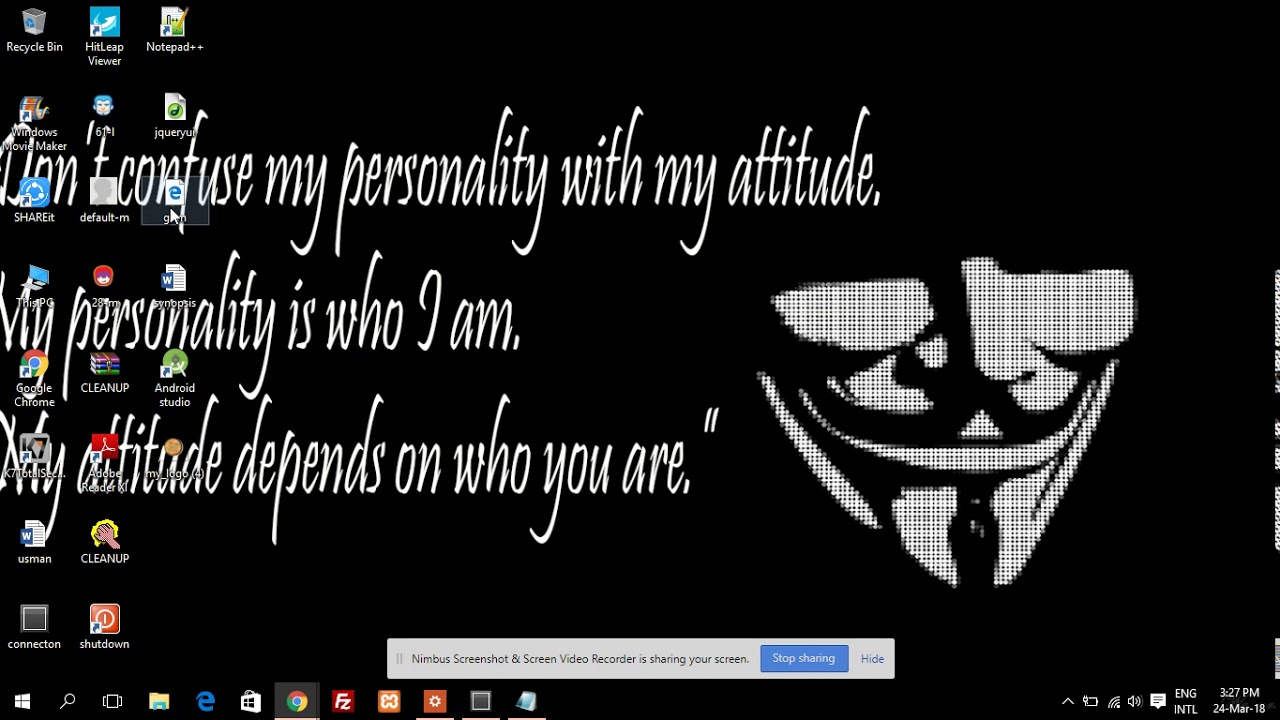Open taskbar Search magnifier
The image size is (1280, 720).
pos(67,701)
